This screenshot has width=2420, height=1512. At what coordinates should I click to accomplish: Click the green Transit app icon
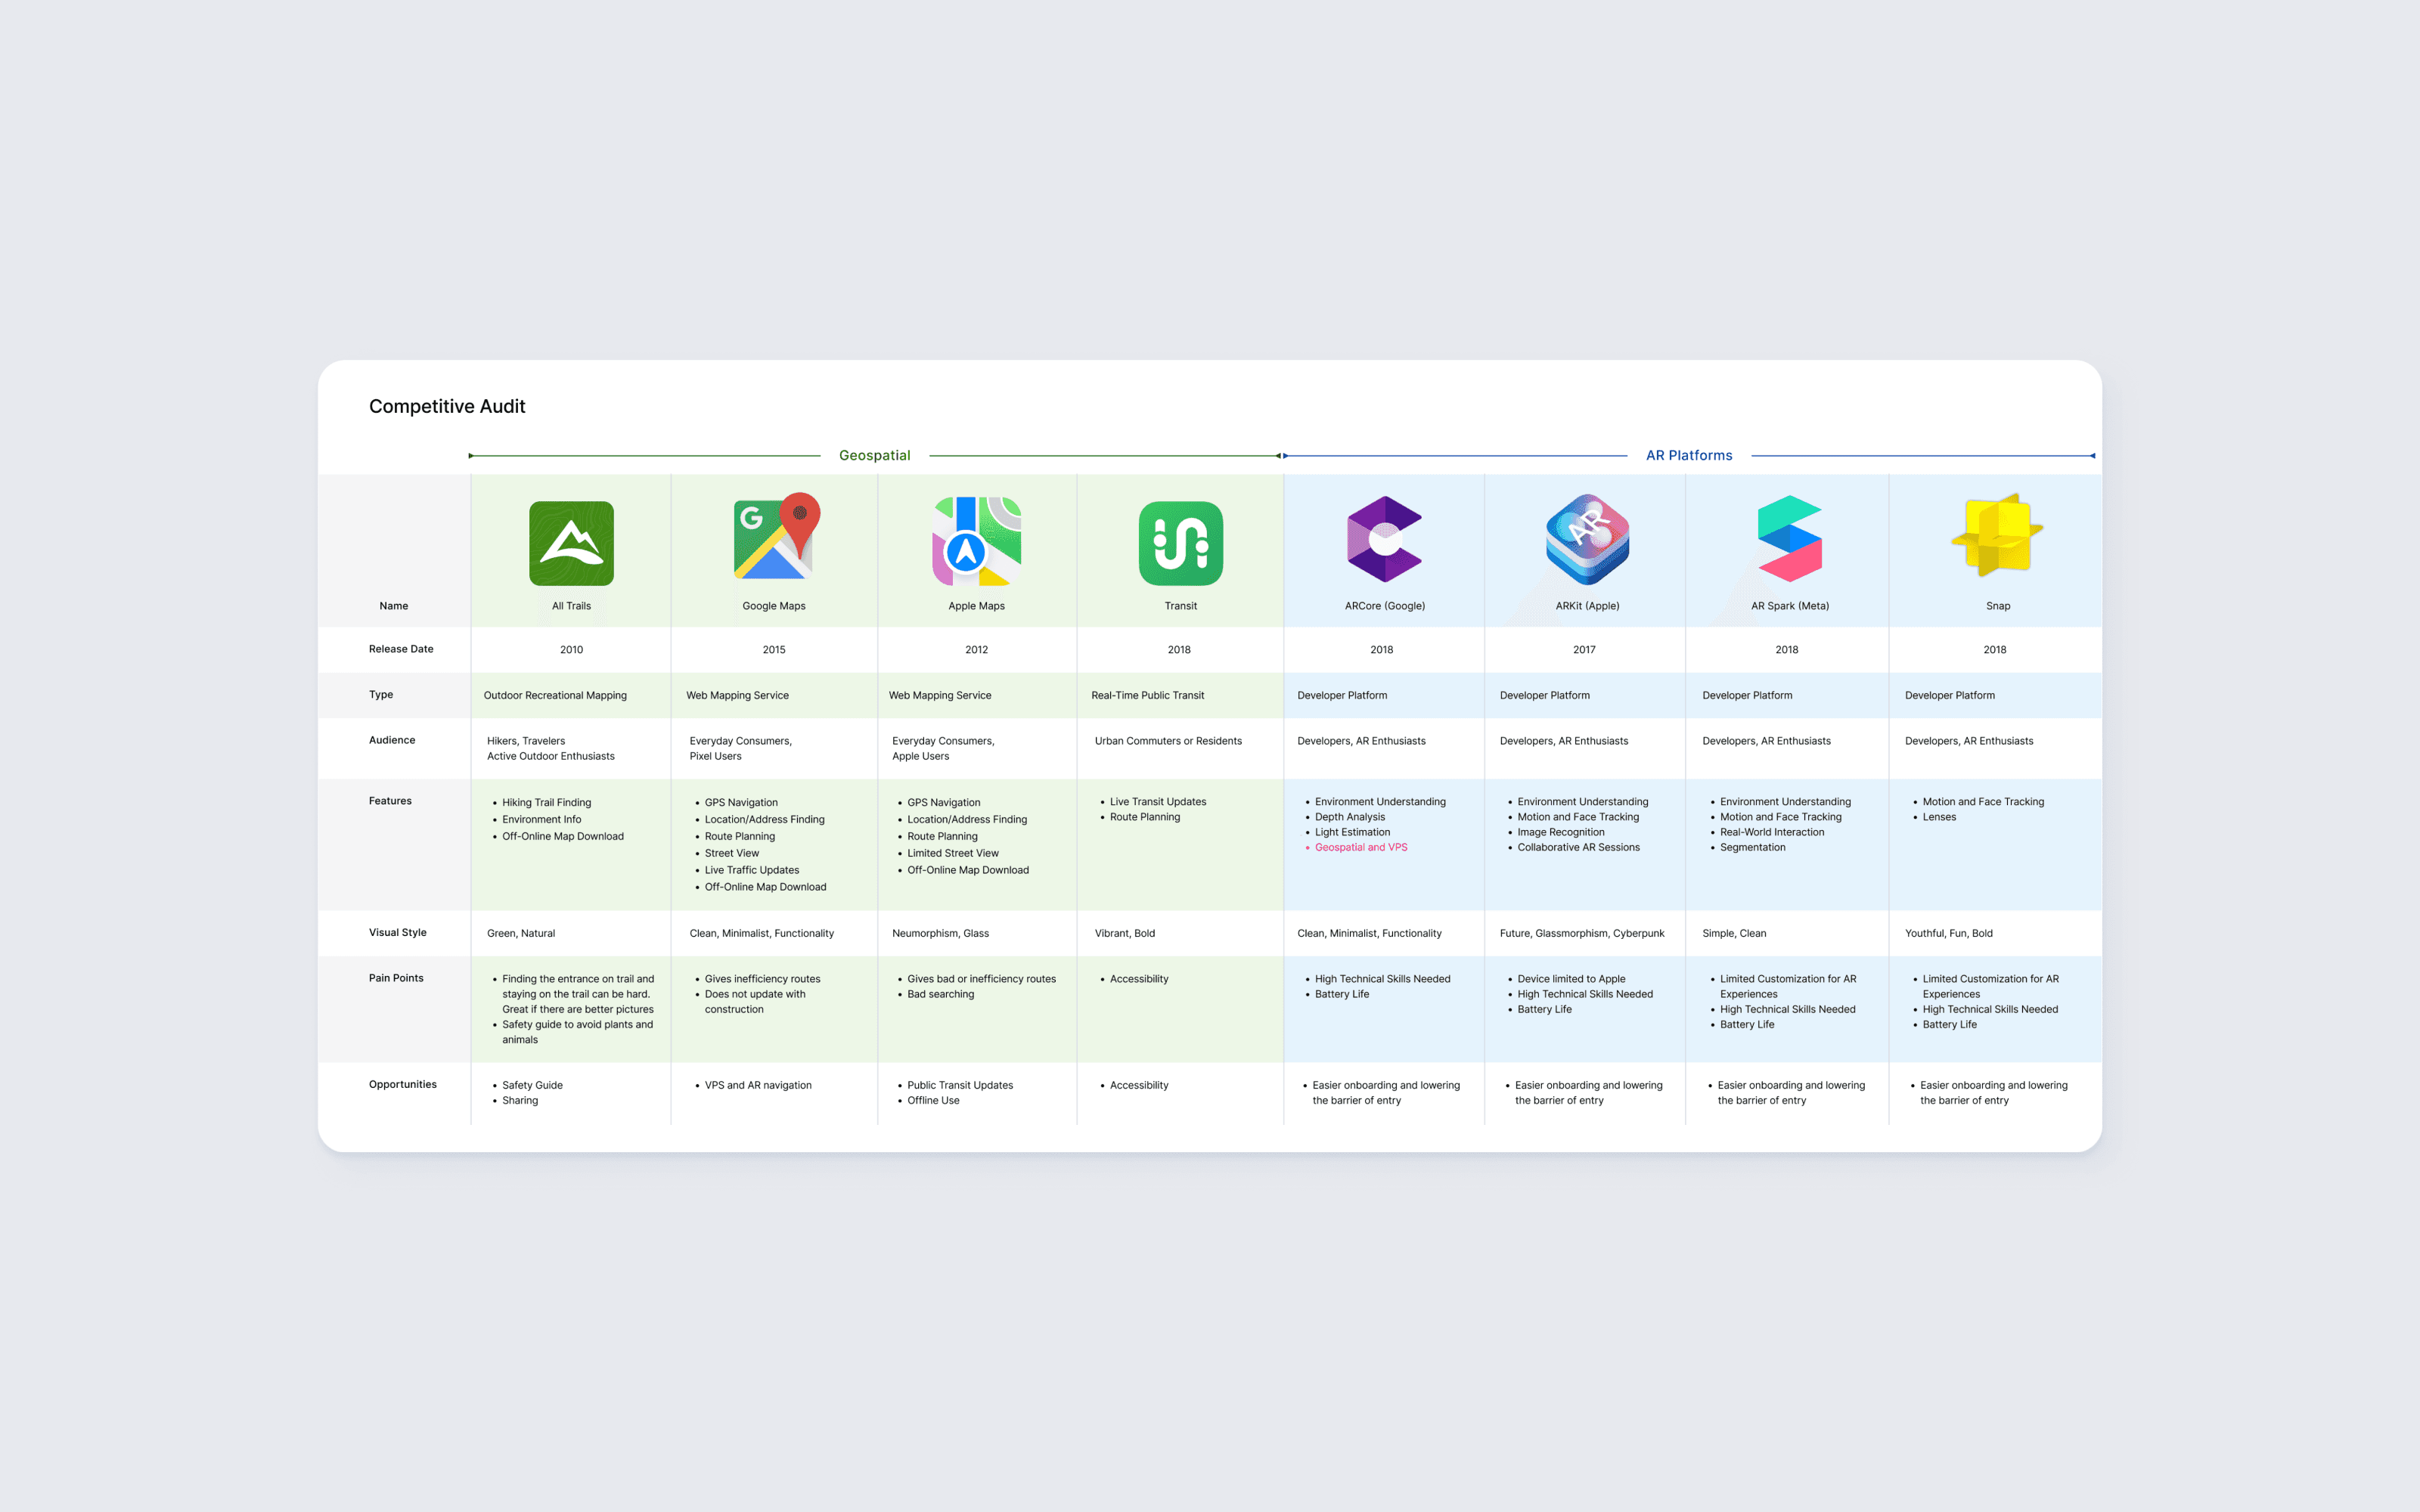point(1180,543)
